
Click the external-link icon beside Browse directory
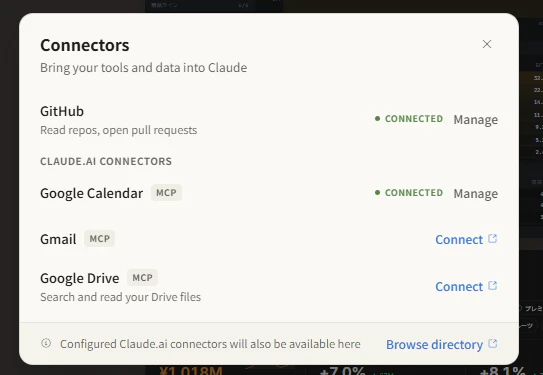point(492,343)
